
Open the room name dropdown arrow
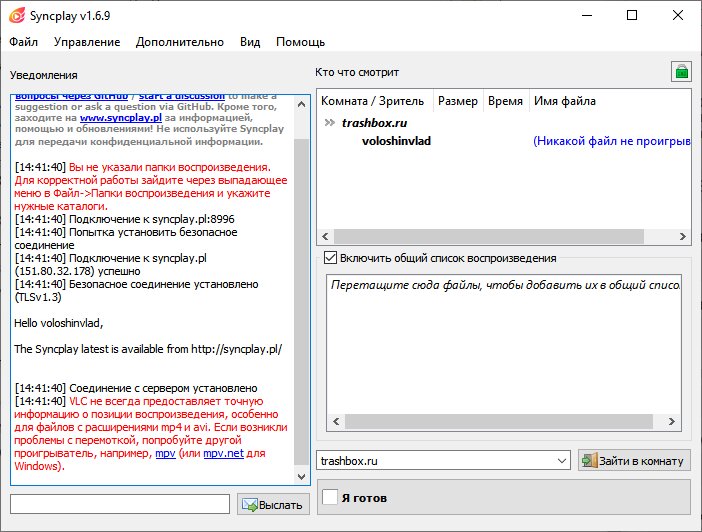(561, 461)
